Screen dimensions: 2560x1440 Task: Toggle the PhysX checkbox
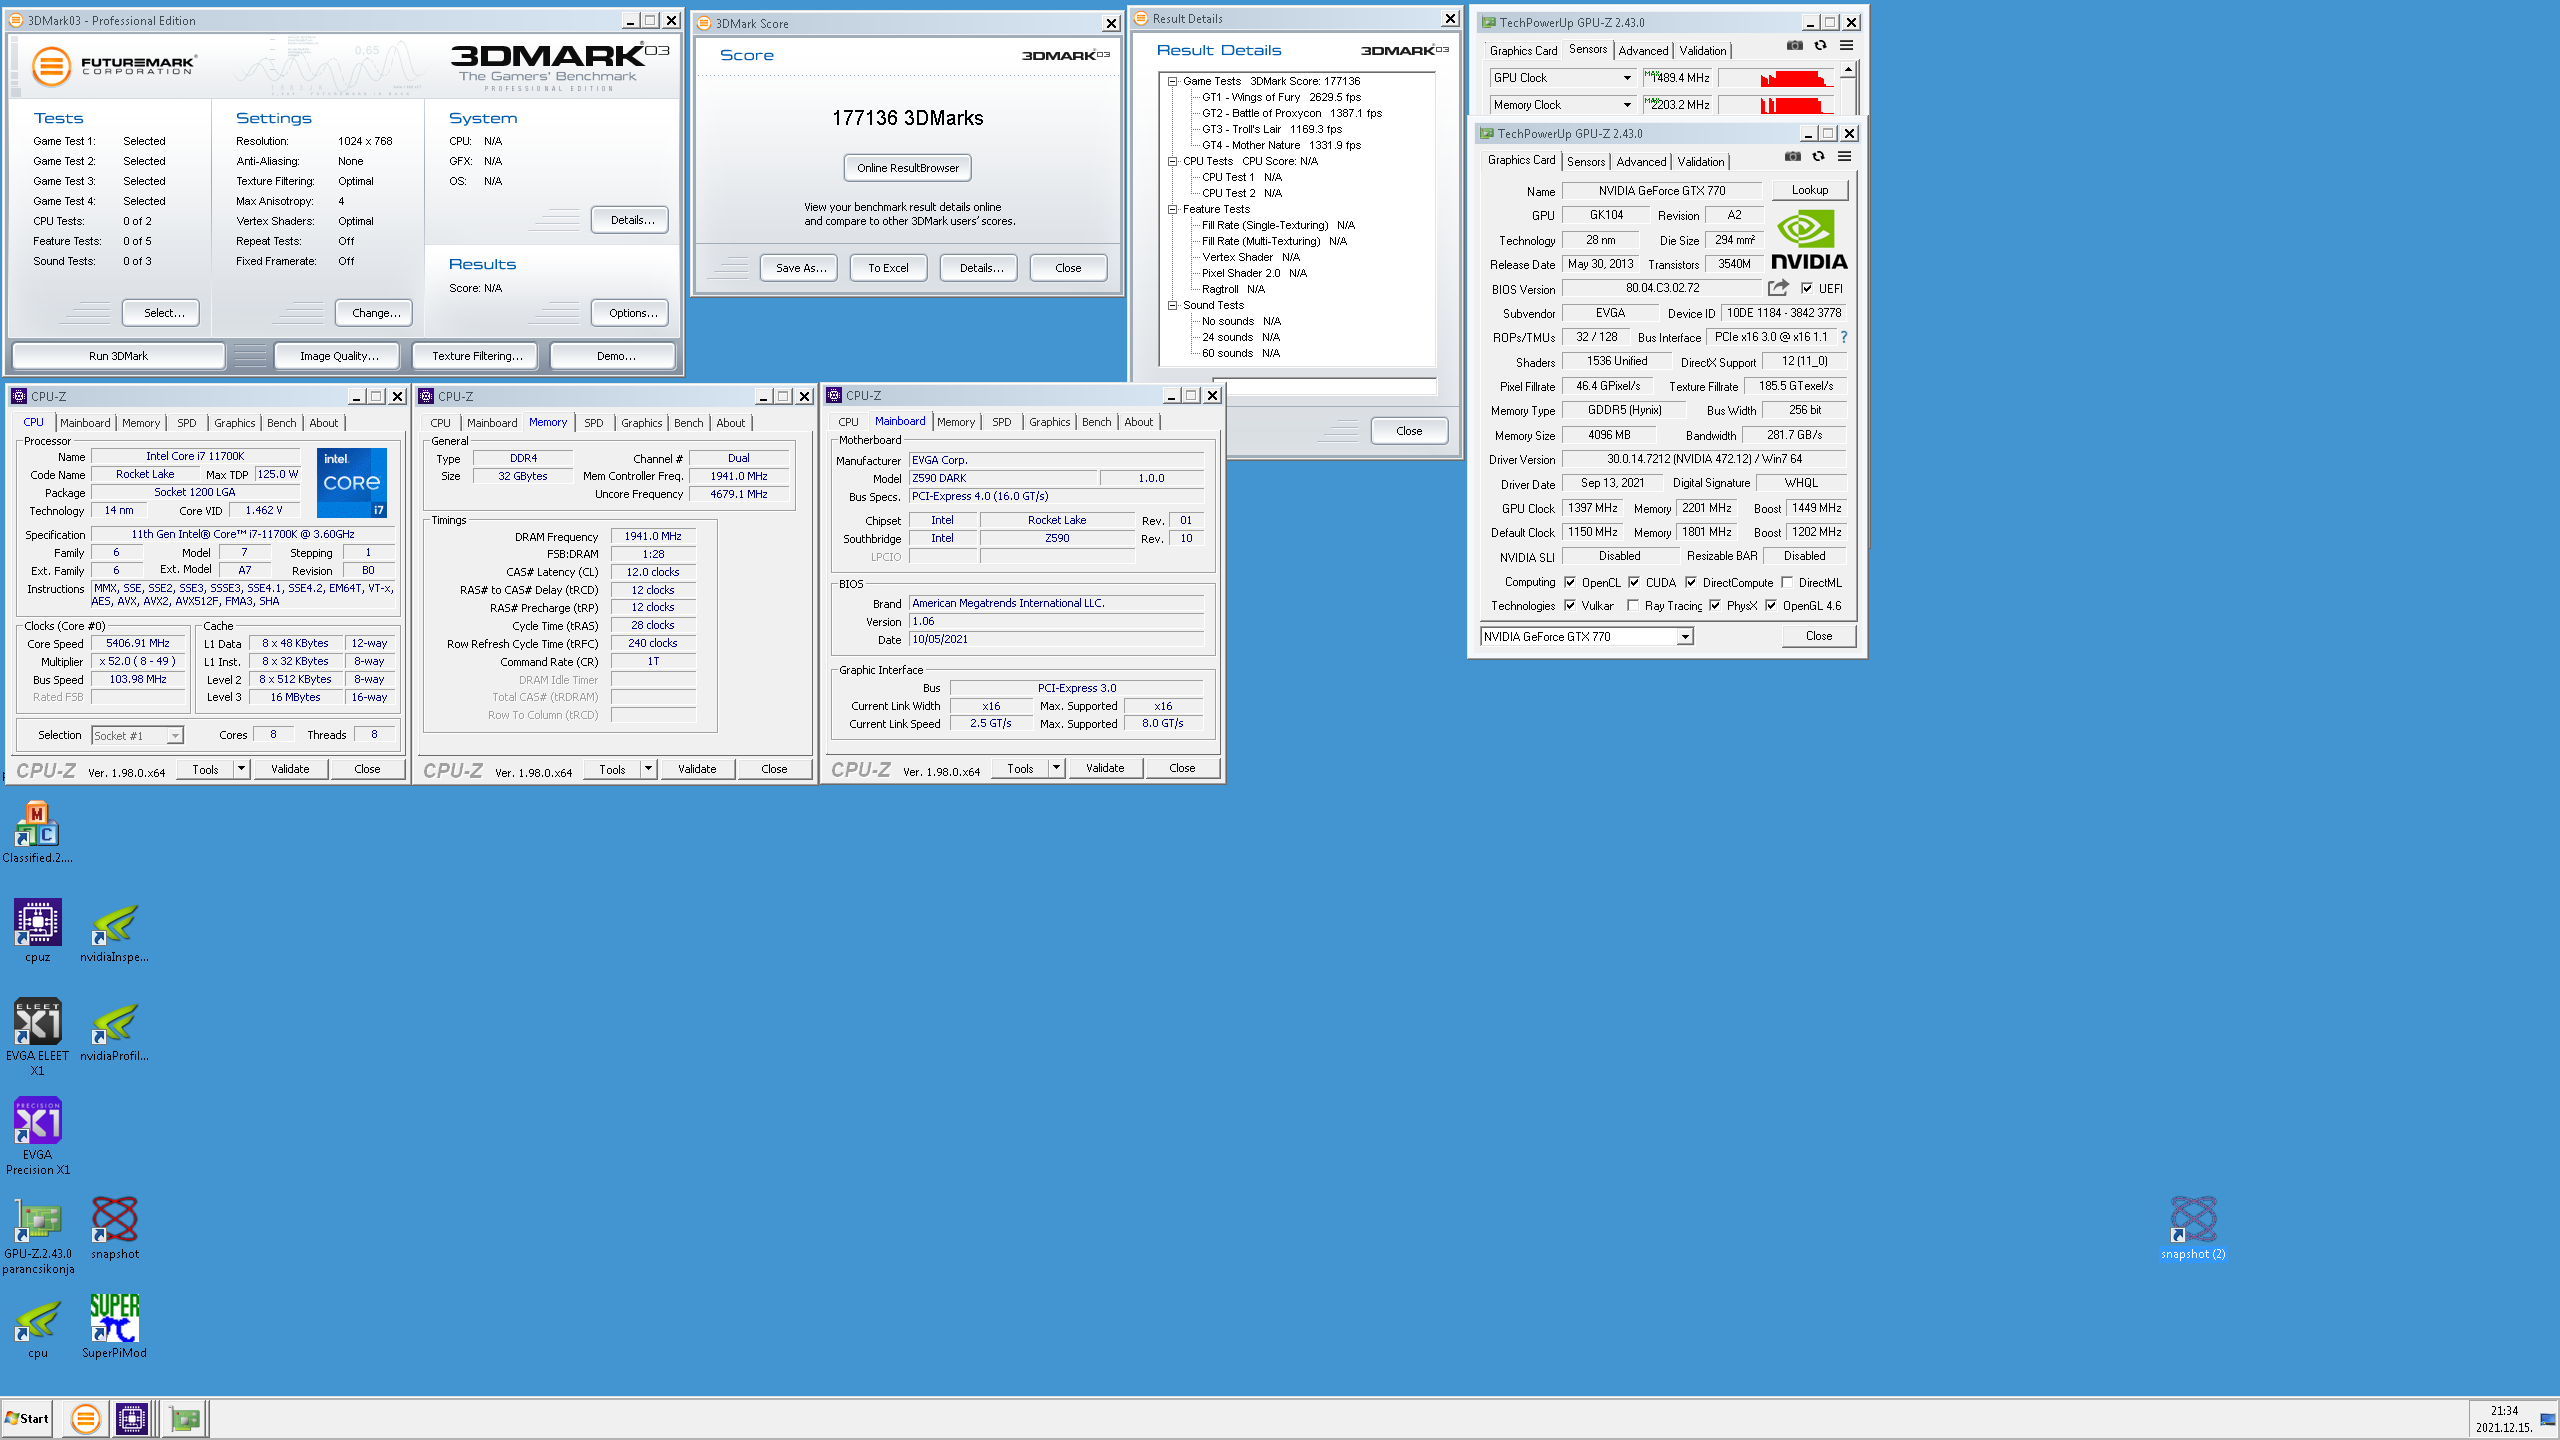click(1715, 605)
